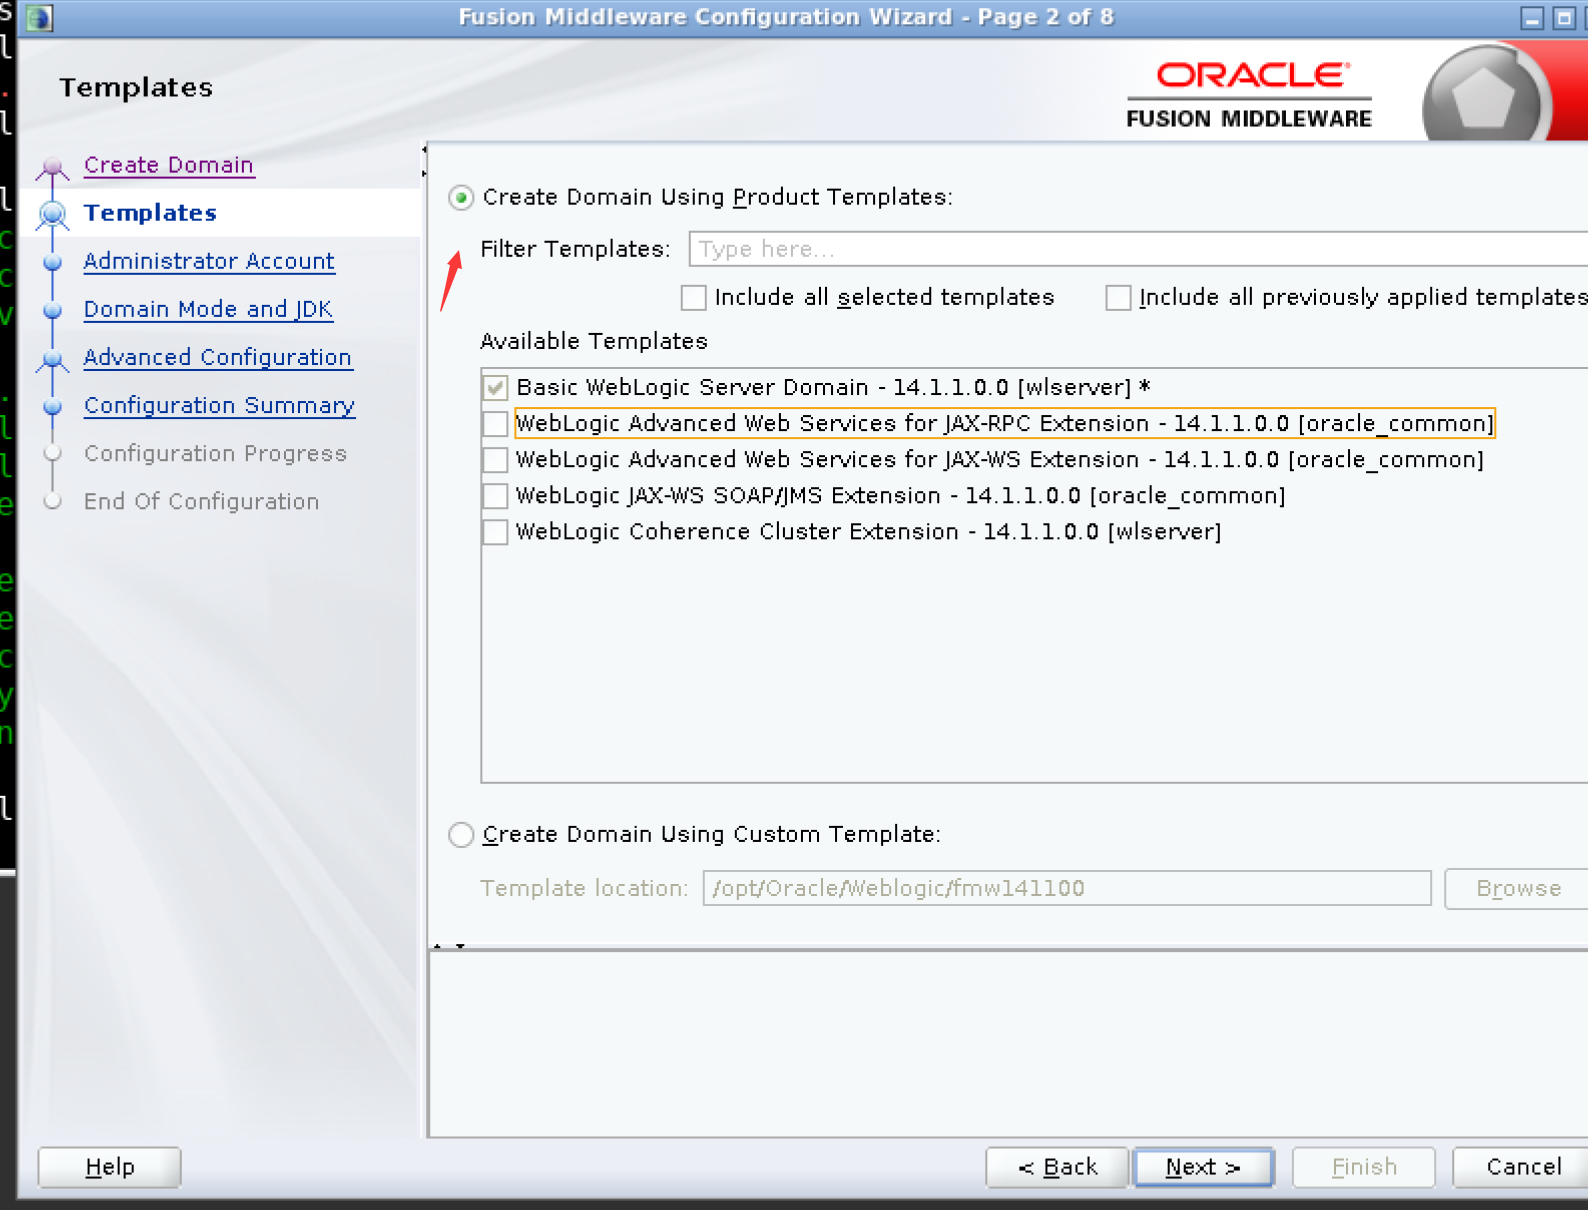This screenshot has width=1588, height=1210.
Task: Minimize the Configuration Wizard window
Action: pos(1531,18)
